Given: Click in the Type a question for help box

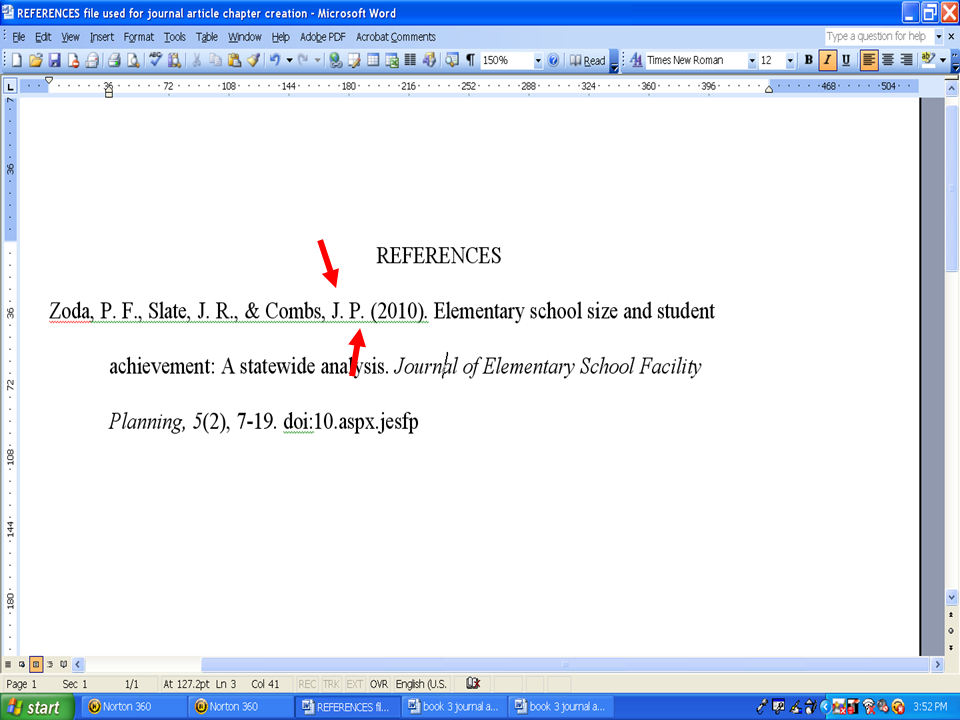Looking at the screenshot, I should pyautogui.click(x=879, y=37).
